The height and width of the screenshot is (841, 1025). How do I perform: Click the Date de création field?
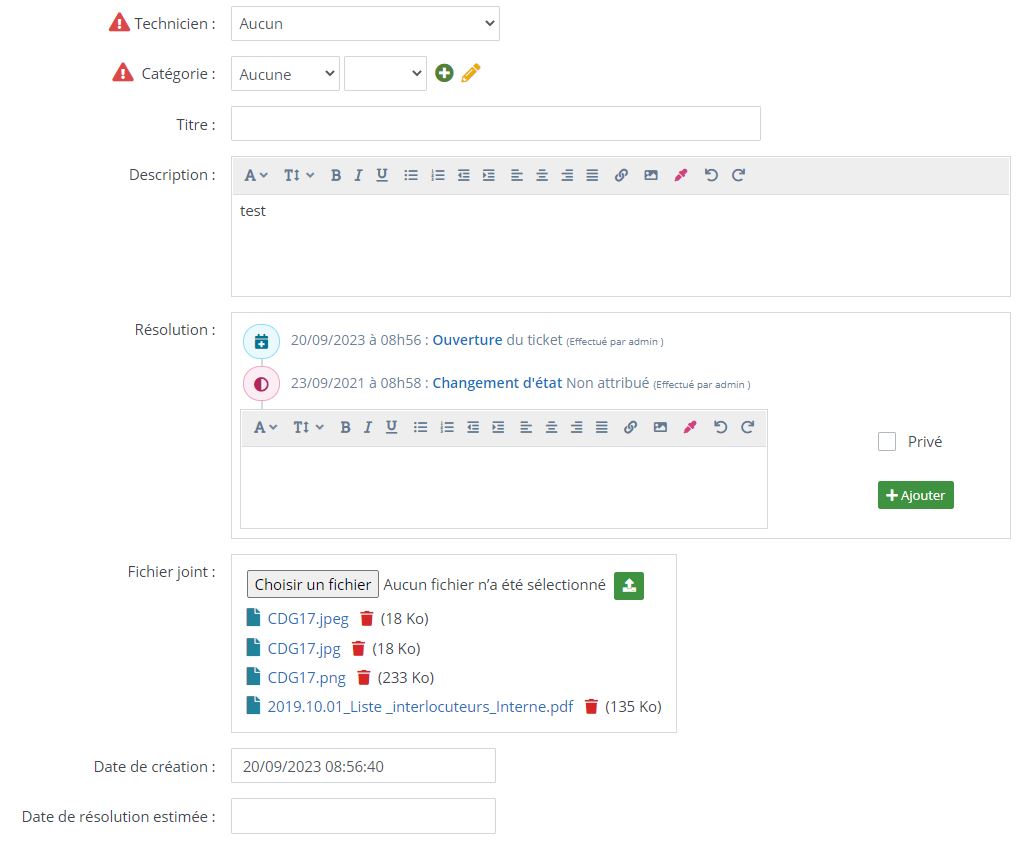point(363,766)
